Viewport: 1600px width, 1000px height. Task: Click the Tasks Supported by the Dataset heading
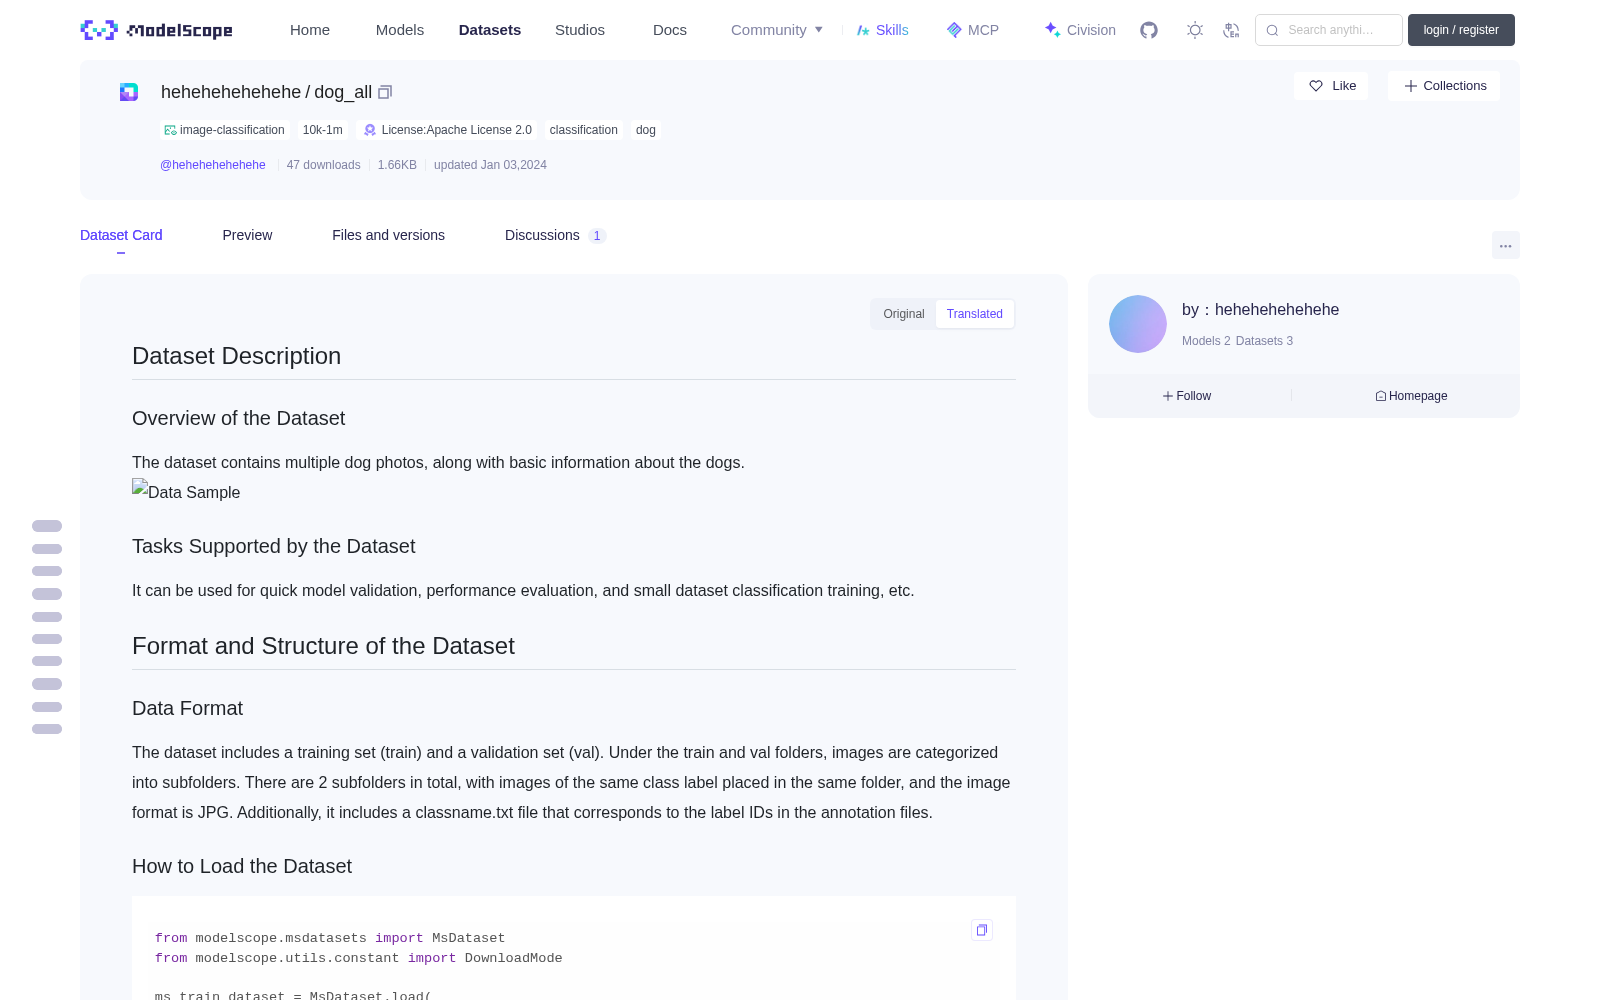pos(273,546)
